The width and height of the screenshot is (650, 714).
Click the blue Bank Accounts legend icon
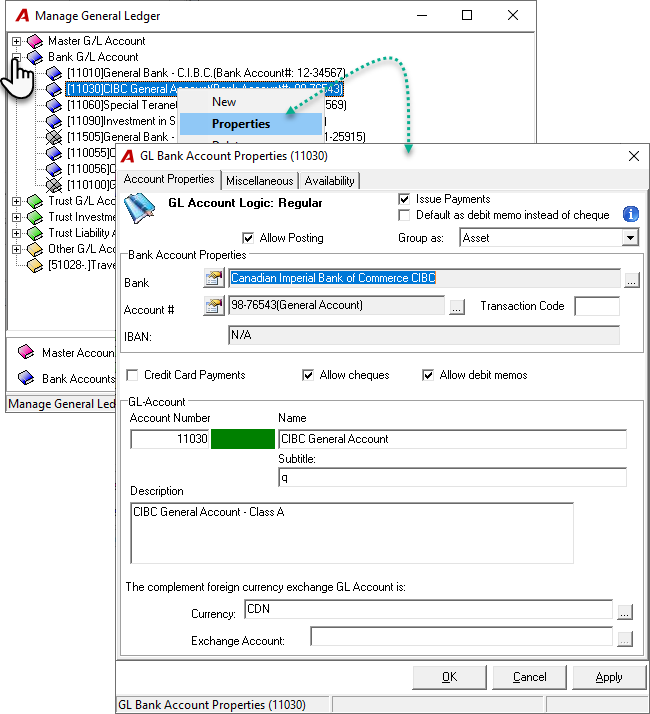[26, 378]
